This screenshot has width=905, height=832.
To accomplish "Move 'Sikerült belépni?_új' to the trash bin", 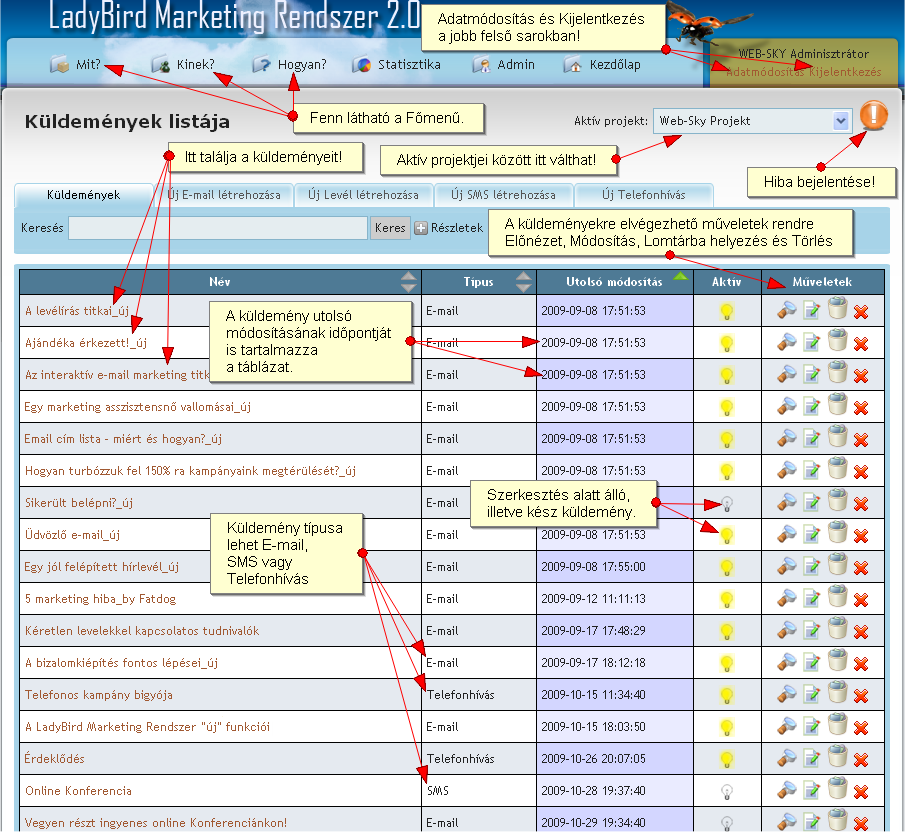I will coord(837,501).
